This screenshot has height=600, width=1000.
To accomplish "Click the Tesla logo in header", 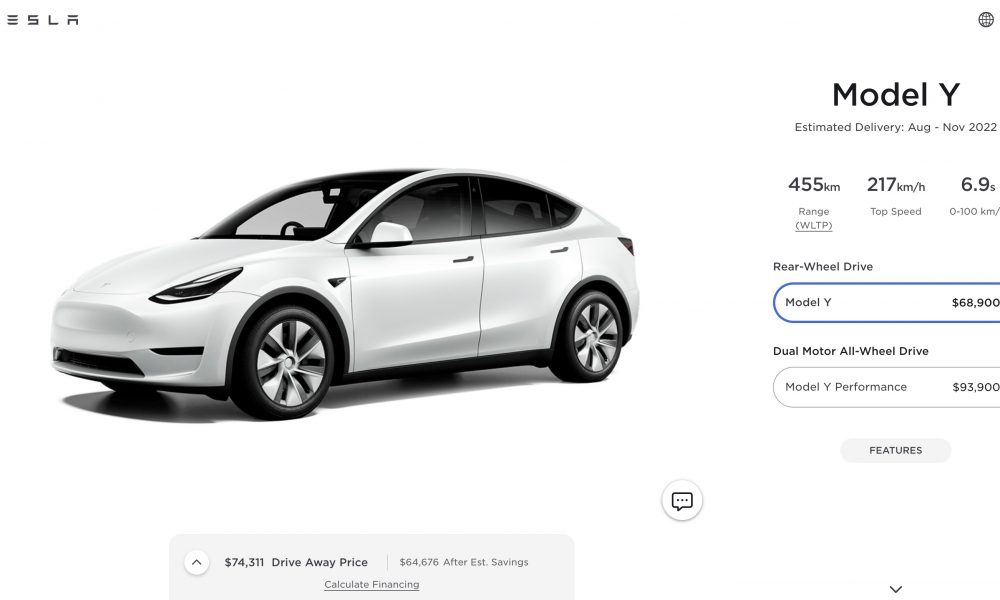I will [41, 20].
